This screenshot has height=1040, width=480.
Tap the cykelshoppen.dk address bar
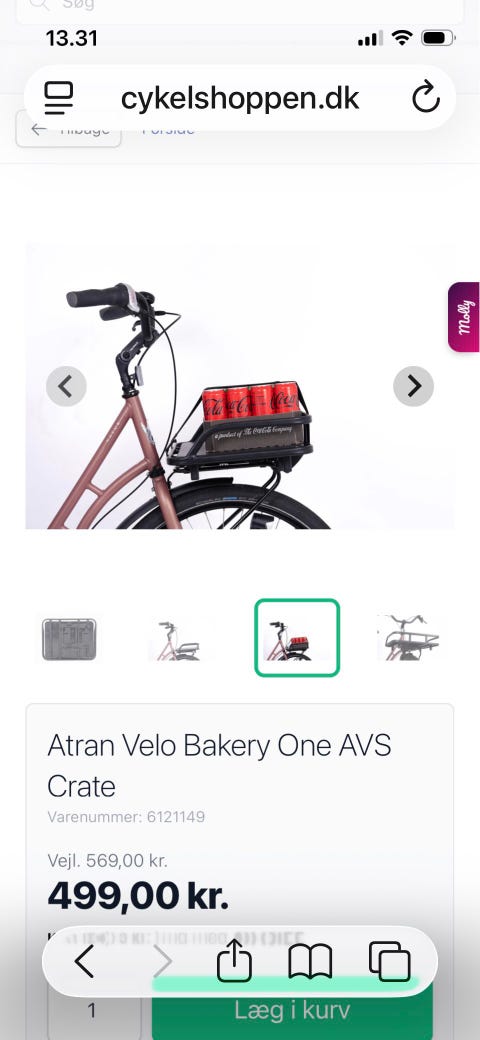[x=240, y=98]
